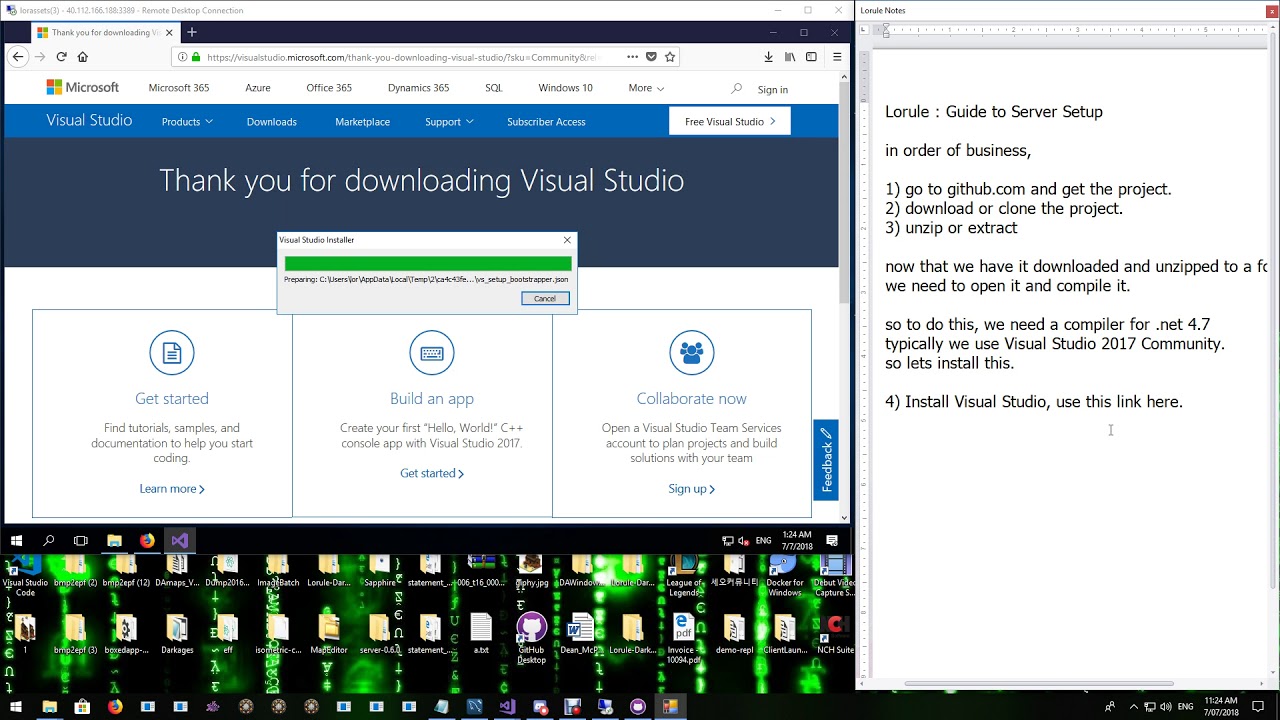Open Firefox downloads arrow icon

coord(768,57)
